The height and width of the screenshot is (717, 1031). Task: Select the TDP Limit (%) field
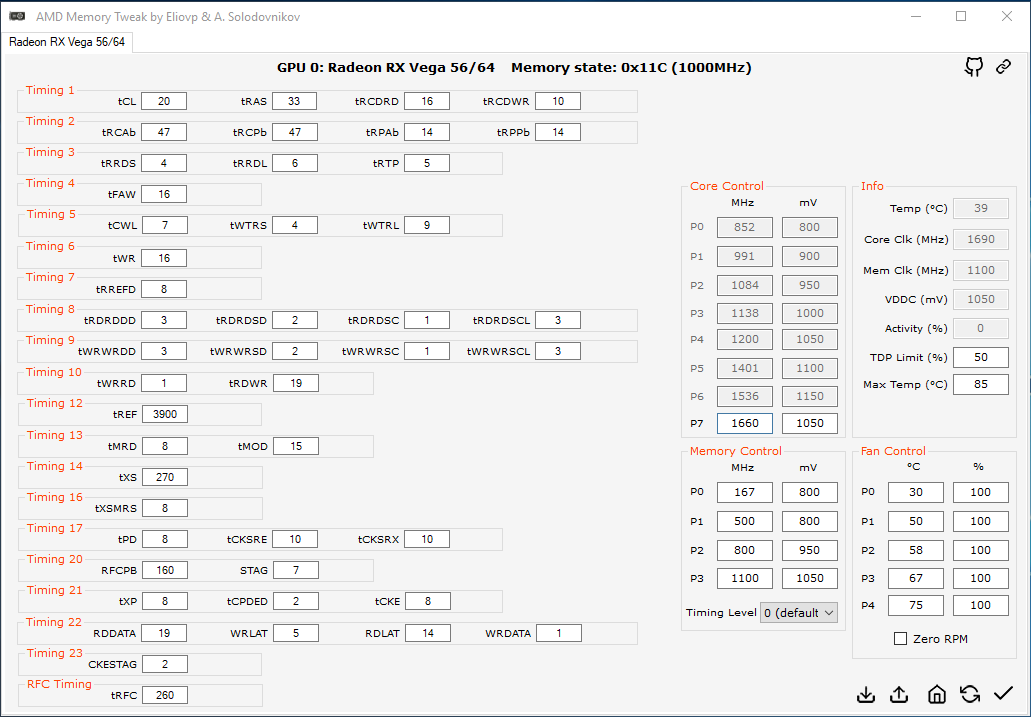pos(980,357)
